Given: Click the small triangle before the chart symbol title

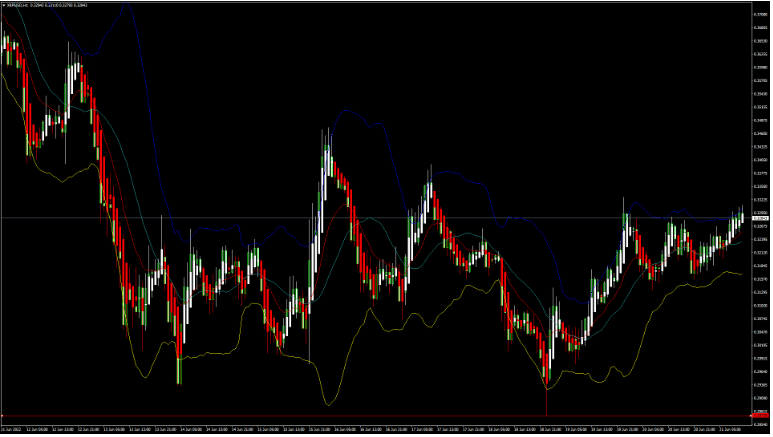Looking at the screenshot, I should click(x=4, y=5).
